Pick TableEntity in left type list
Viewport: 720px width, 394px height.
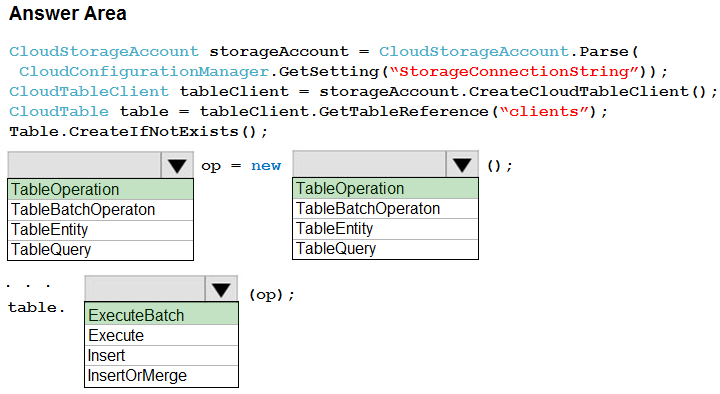[101, 230]
